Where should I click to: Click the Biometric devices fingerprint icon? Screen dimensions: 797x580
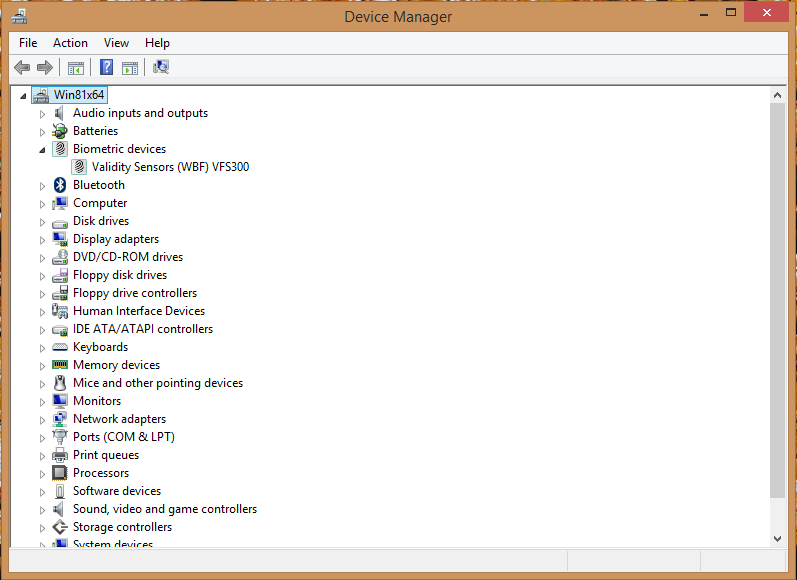tap(60, 149)
